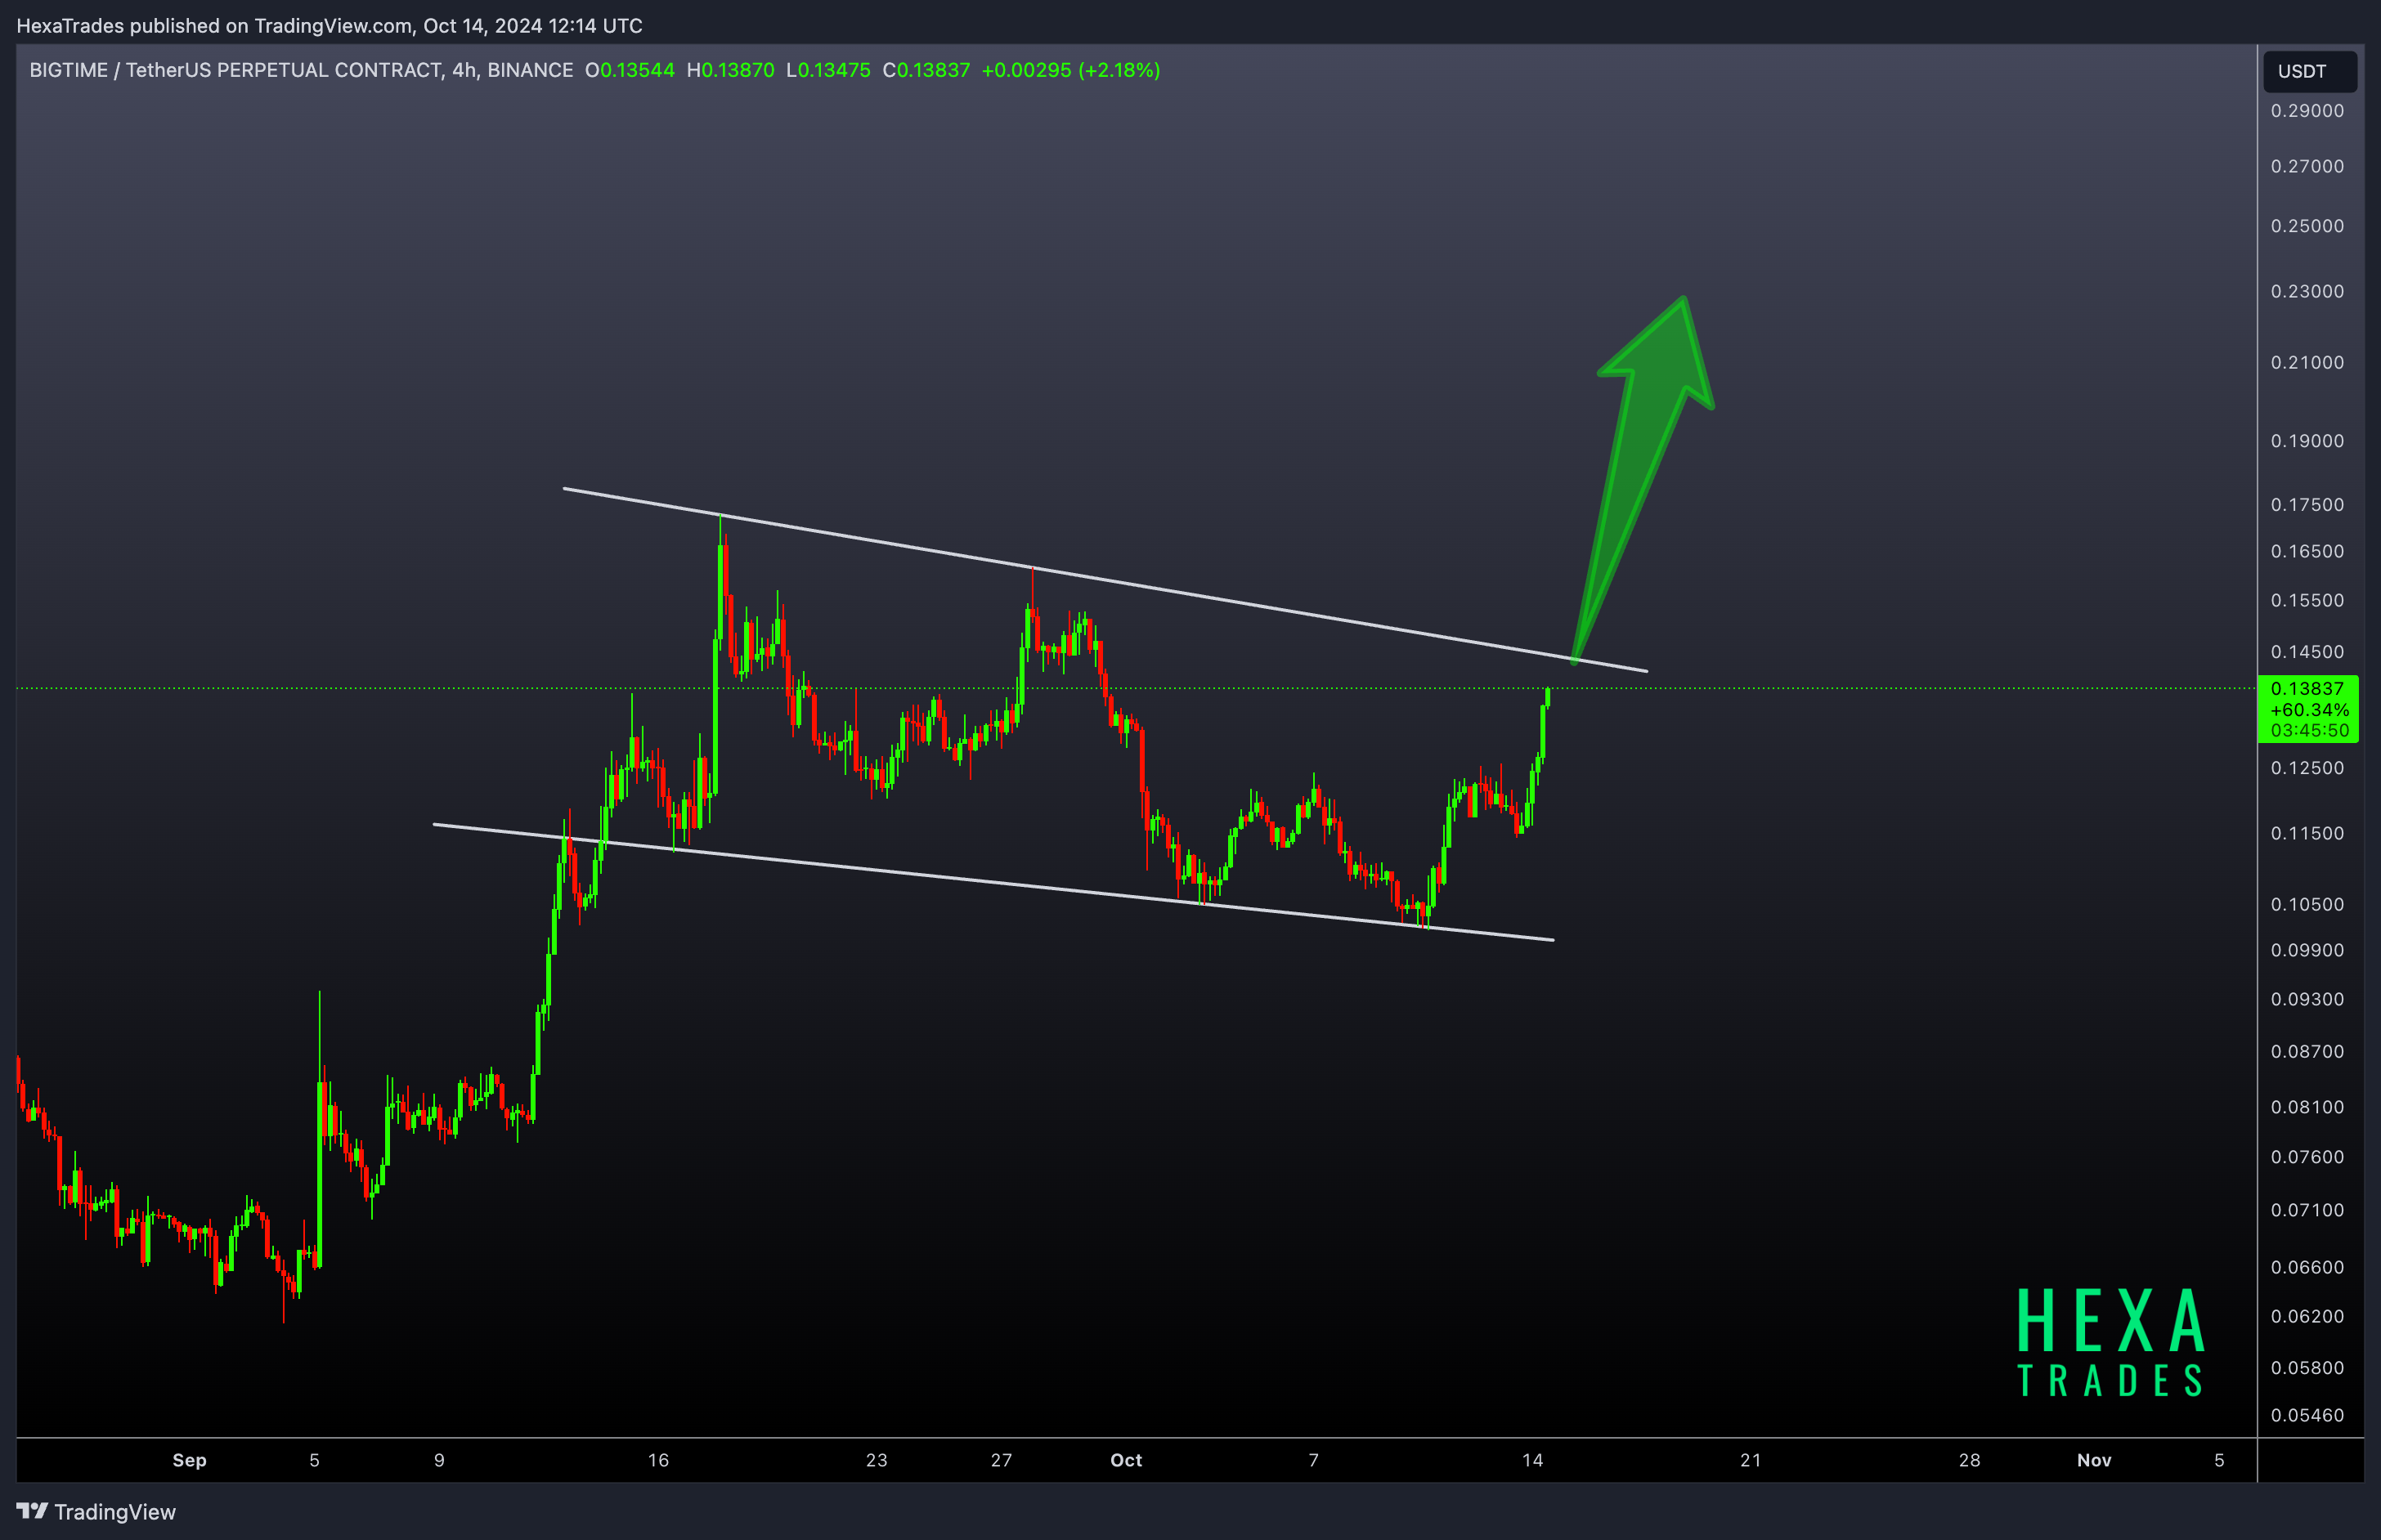The width and height of the screenshot is (2381, 1540).
Task: Click the 23 date label on the time axis
Action: click(877, 1460)
